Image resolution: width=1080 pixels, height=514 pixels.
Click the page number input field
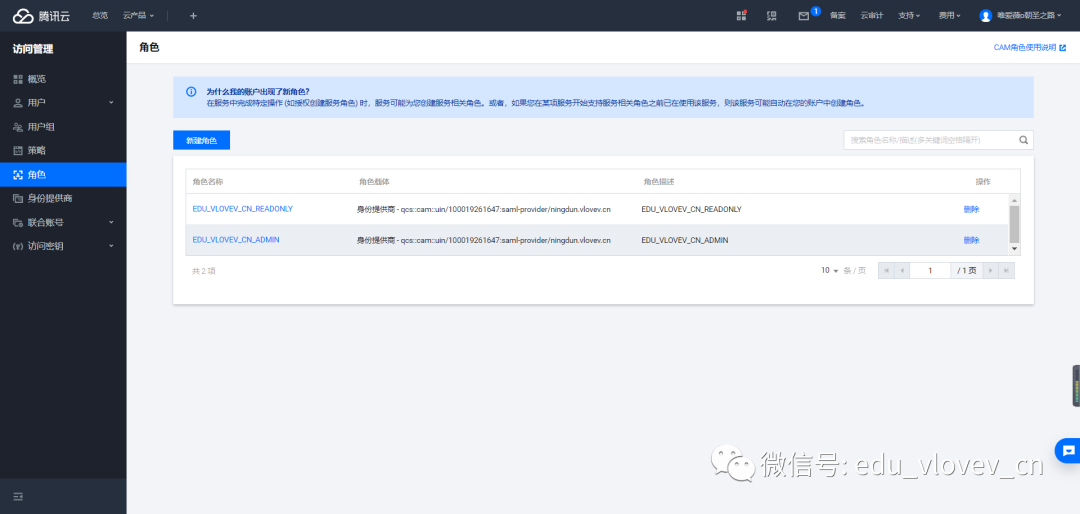(930, 271)
